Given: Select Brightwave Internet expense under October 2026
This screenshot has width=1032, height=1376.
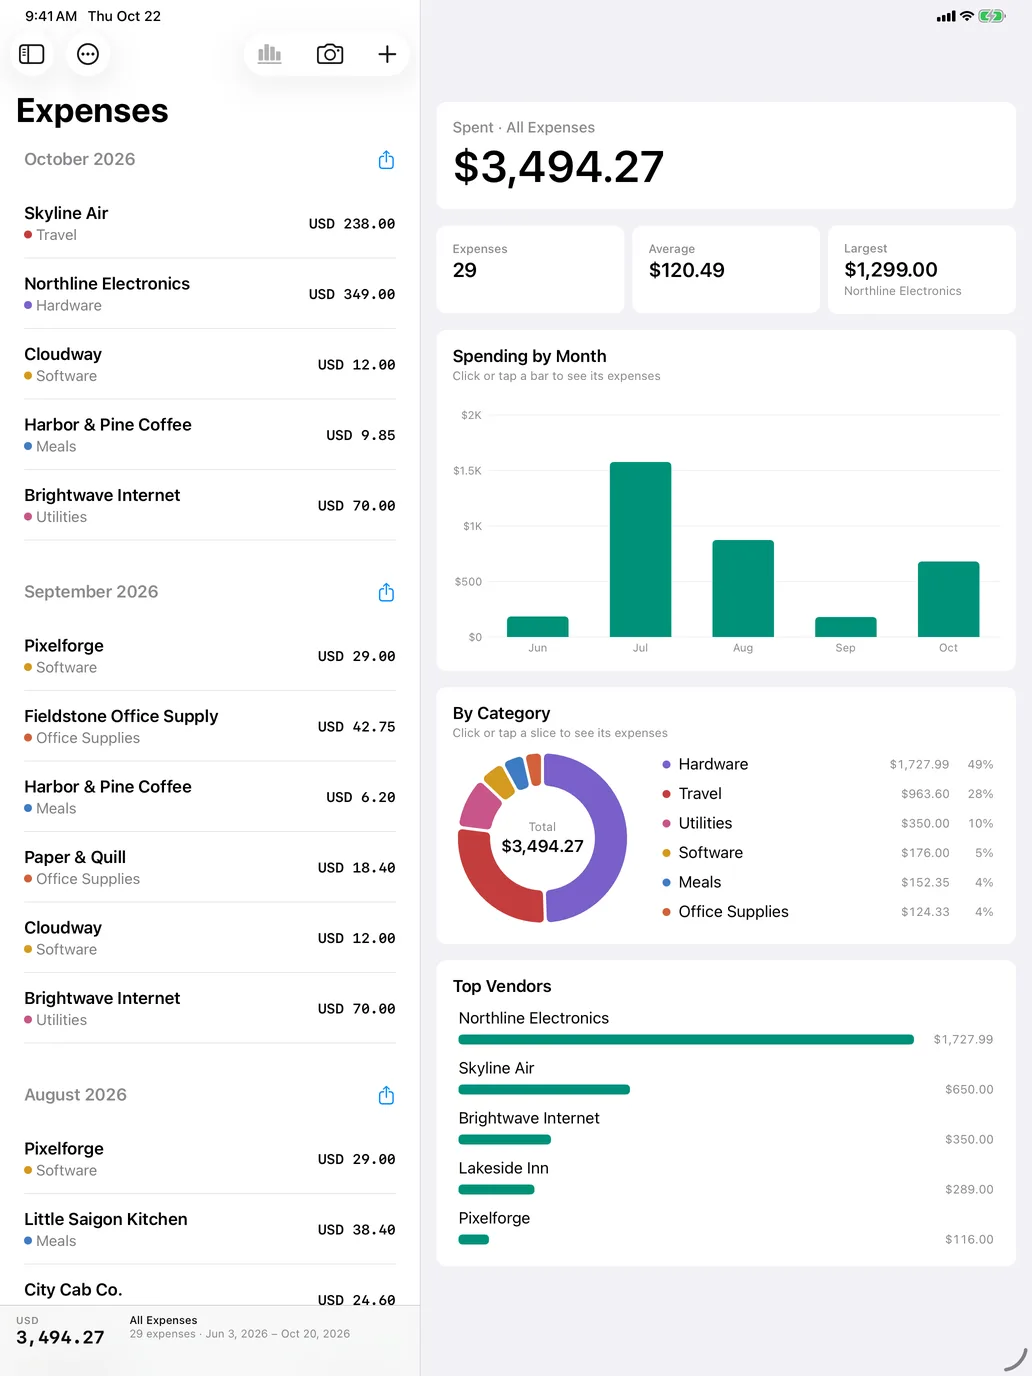Looking at the screenshot, I should [x=210, y=505].
